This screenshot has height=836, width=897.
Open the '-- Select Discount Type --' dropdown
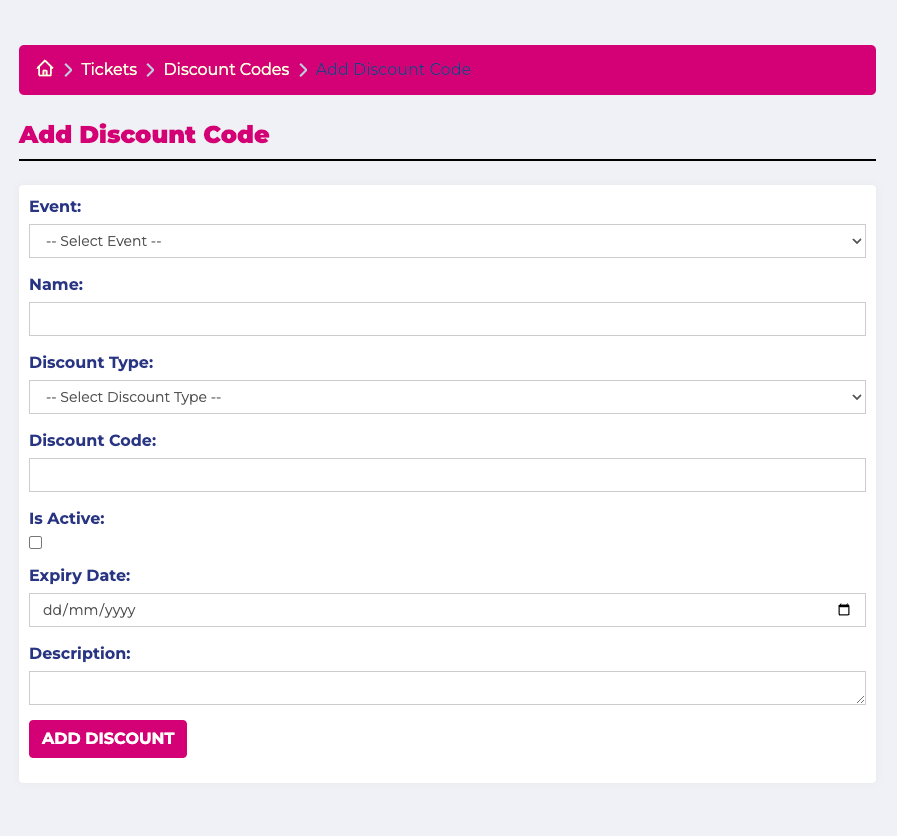447,397
